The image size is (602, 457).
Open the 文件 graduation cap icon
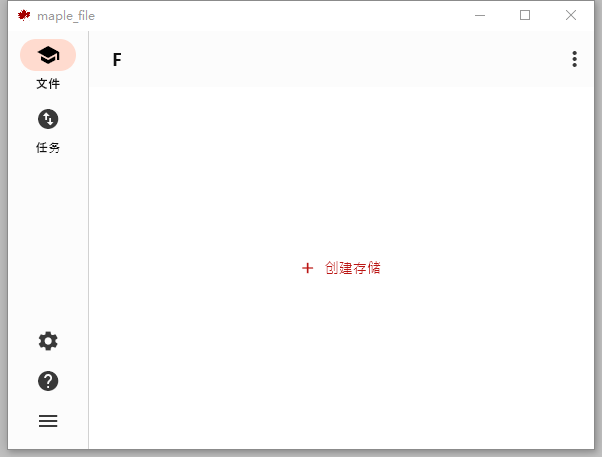point(48,55)
